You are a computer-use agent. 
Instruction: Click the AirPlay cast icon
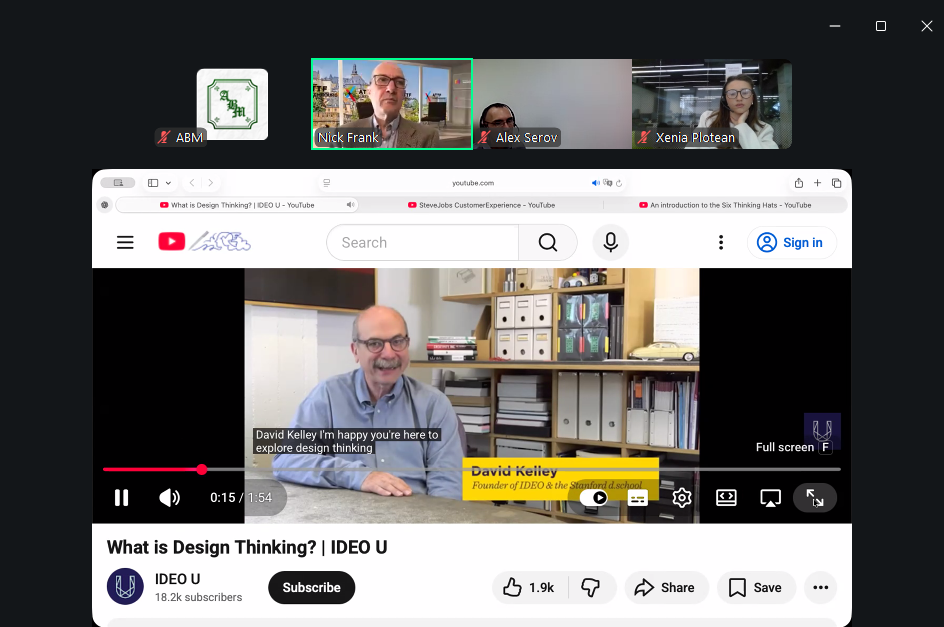770,497
